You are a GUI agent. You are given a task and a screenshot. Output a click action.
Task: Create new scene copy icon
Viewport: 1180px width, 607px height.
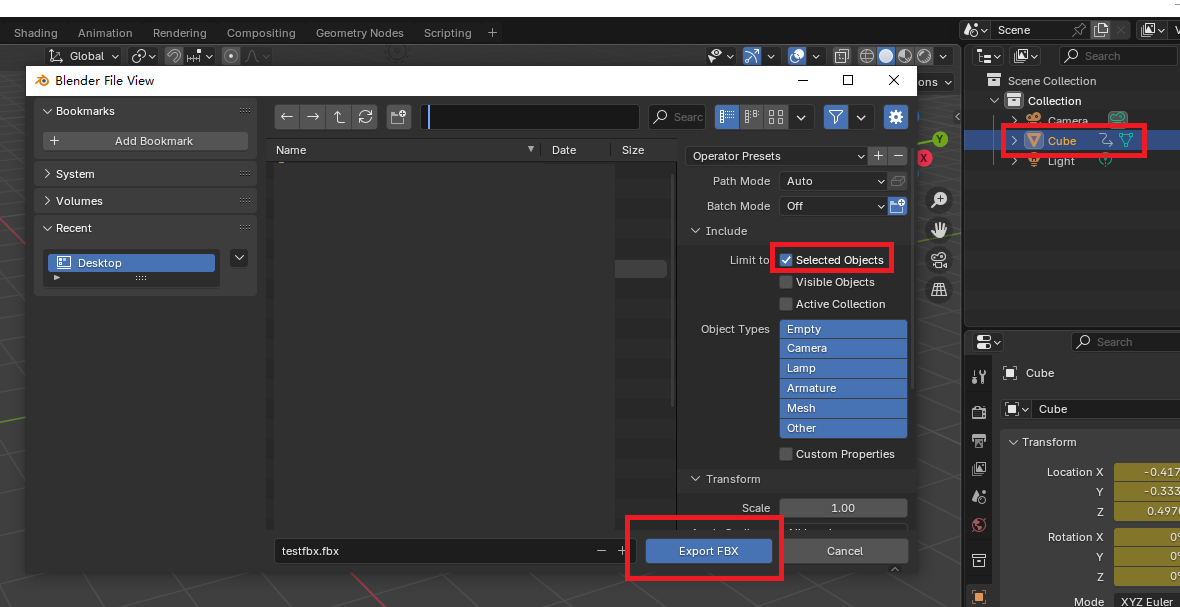click(1101, 30)
